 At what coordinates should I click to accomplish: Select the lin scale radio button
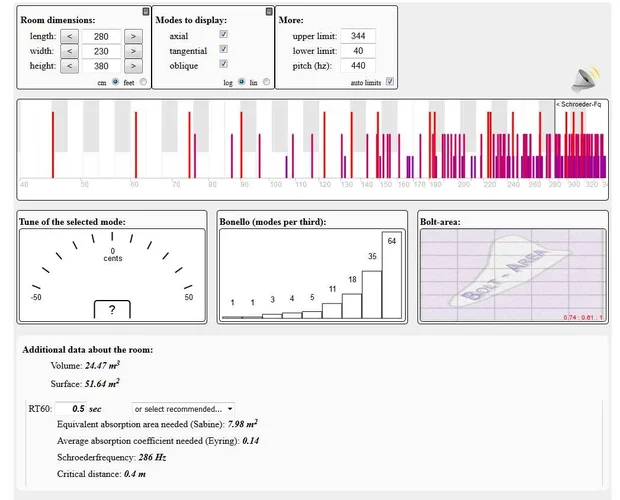coord(267,82)
